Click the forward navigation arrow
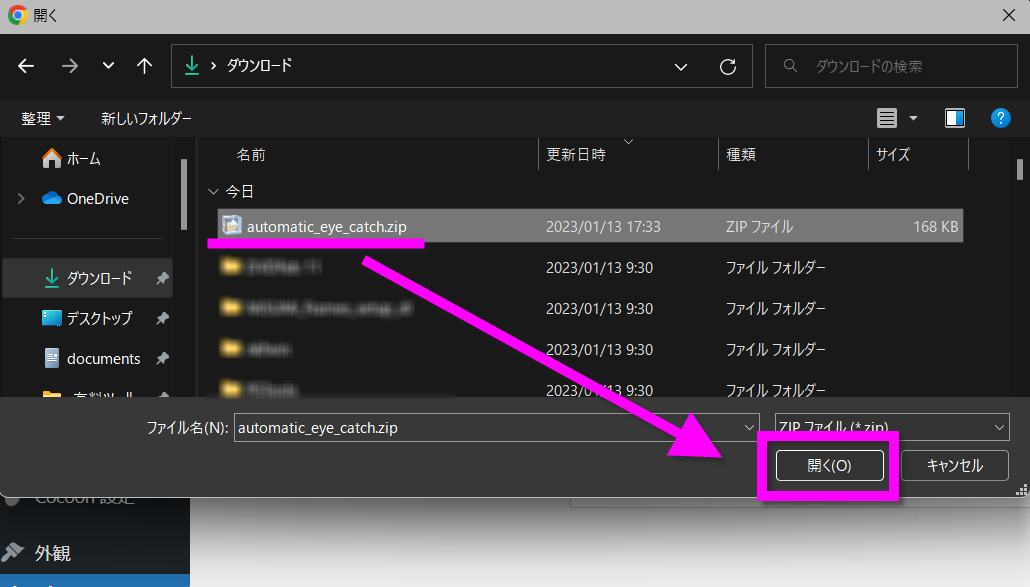Screen dimensions: 1030x587 pyautogui.click(x=70, y=66)
